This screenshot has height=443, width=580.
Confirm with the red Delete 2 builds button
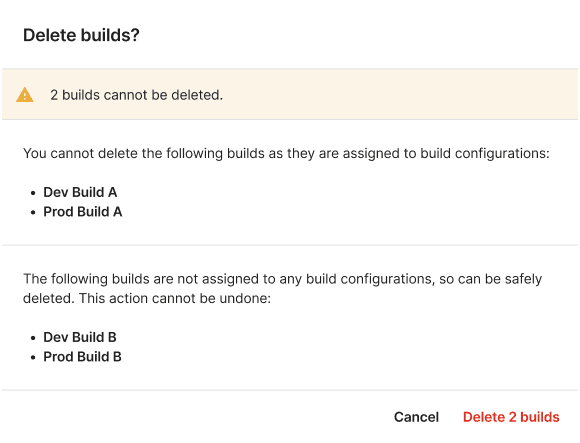pos(511,417)
